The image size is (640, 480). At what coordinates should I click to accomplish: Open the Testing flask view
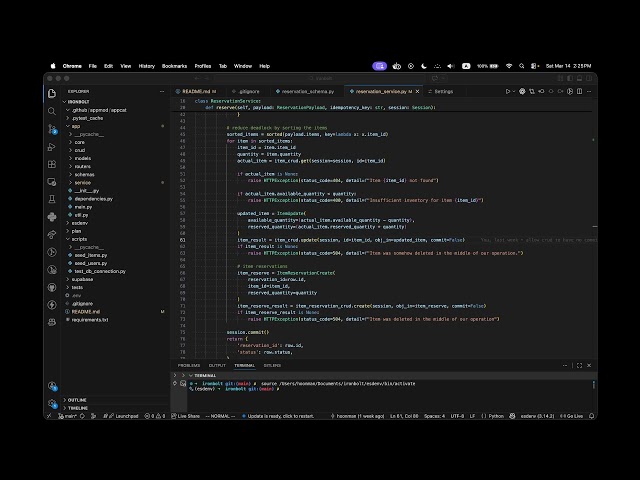pos(52,199)
